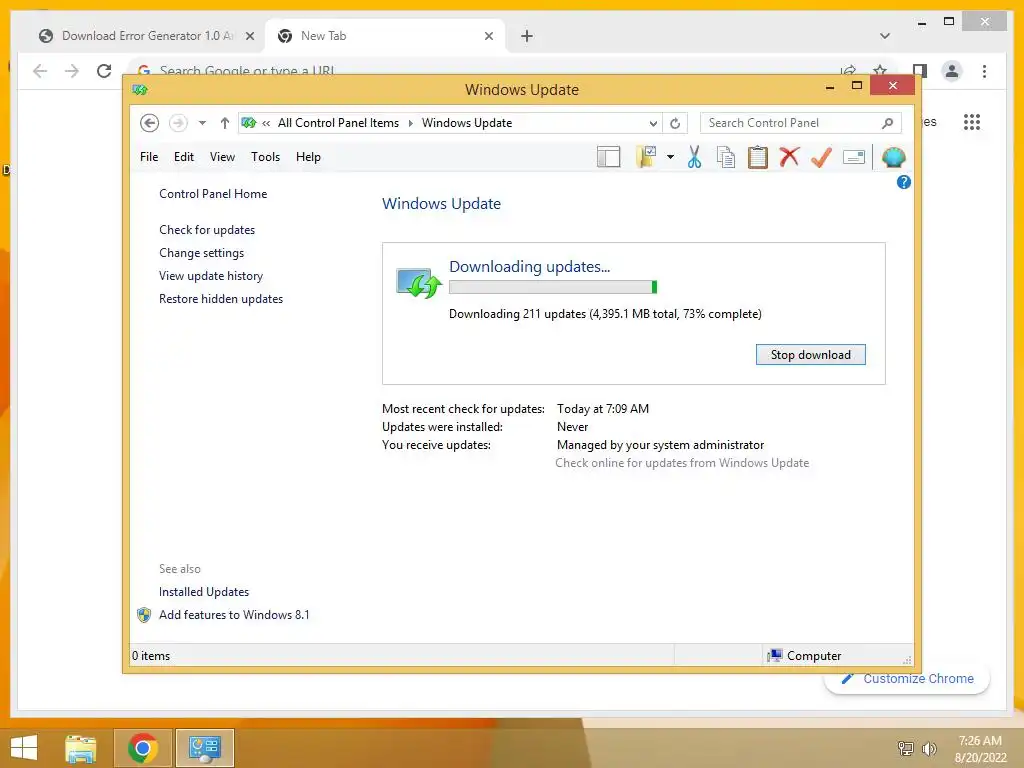Image resolution: width=1024 pixels, height=768 pixels.
Task: Go up one level in Control Panel
Action: [225, 123]
